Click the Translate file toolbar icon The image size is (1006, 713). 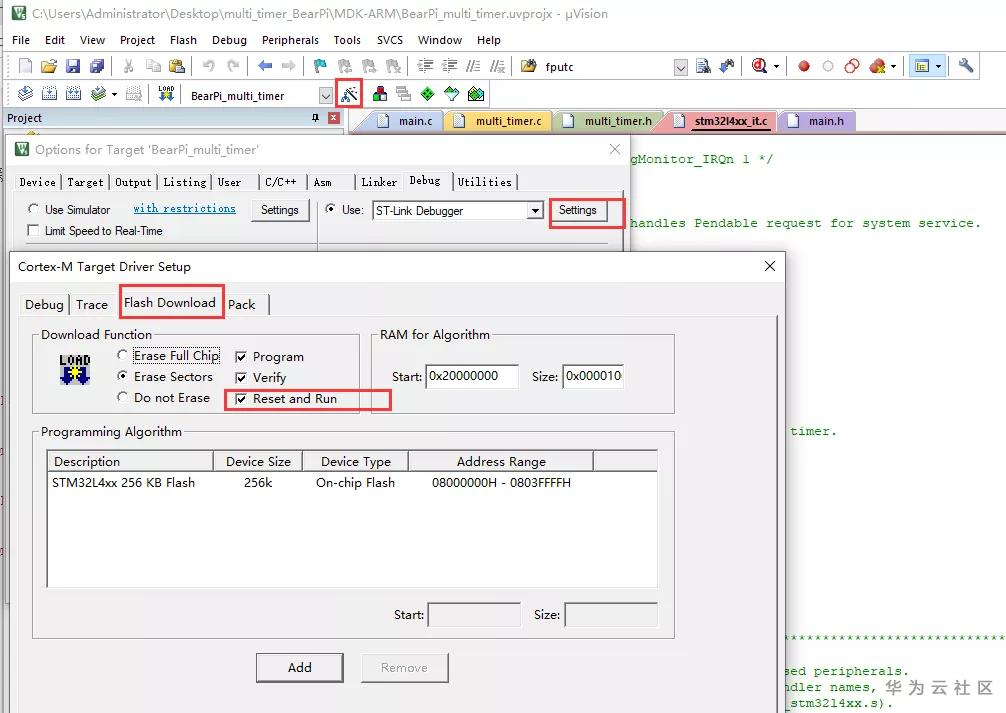tap(25, 94)
